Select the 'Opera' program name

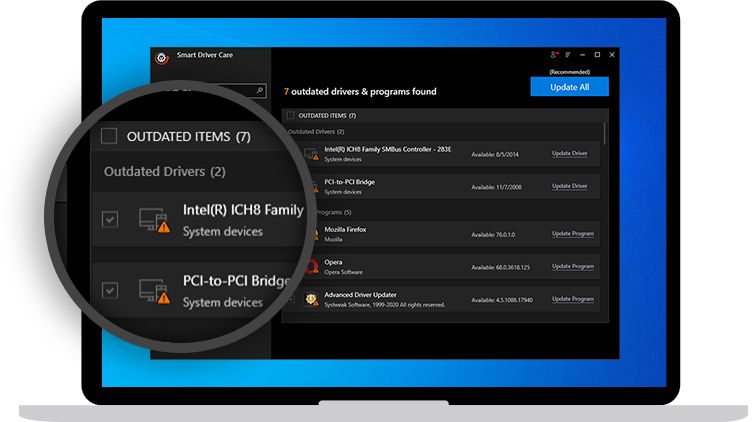tap(333, 262)
